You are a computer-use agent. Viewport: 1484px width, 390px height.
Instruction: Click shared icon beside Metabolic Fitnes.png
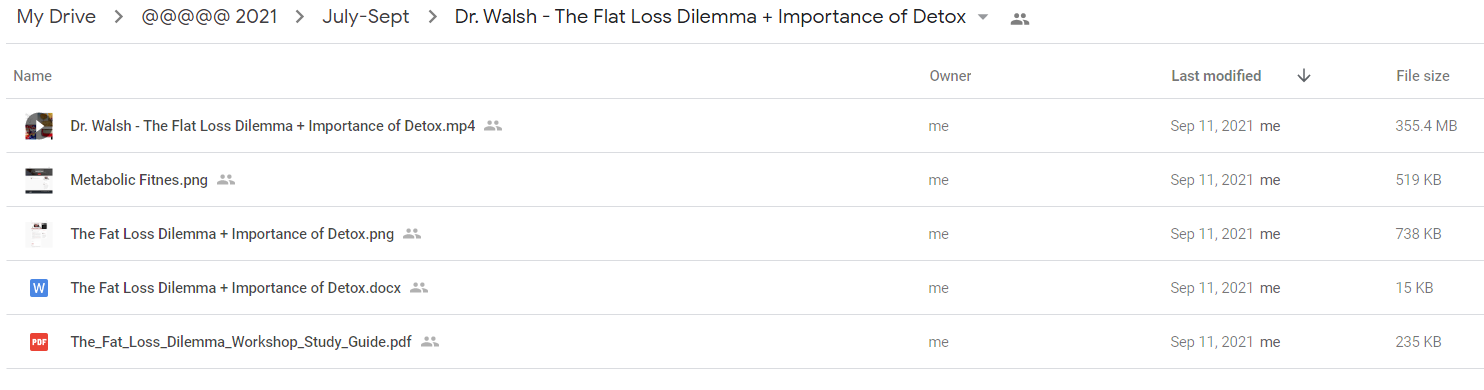226,180
